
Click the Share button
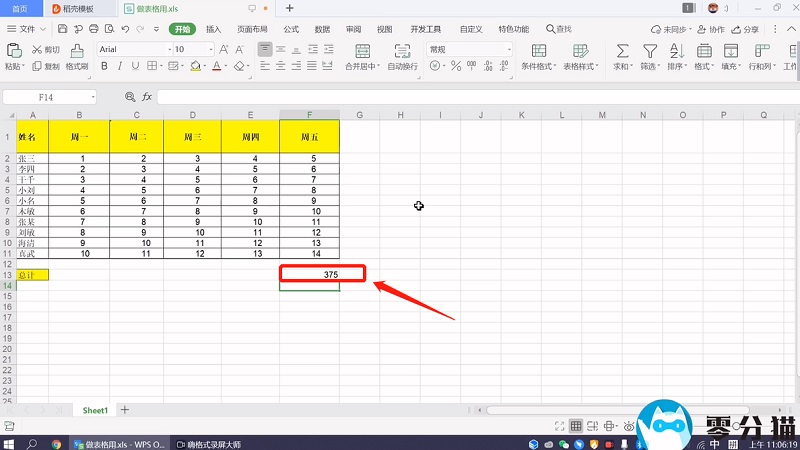[x=745, y=30]
